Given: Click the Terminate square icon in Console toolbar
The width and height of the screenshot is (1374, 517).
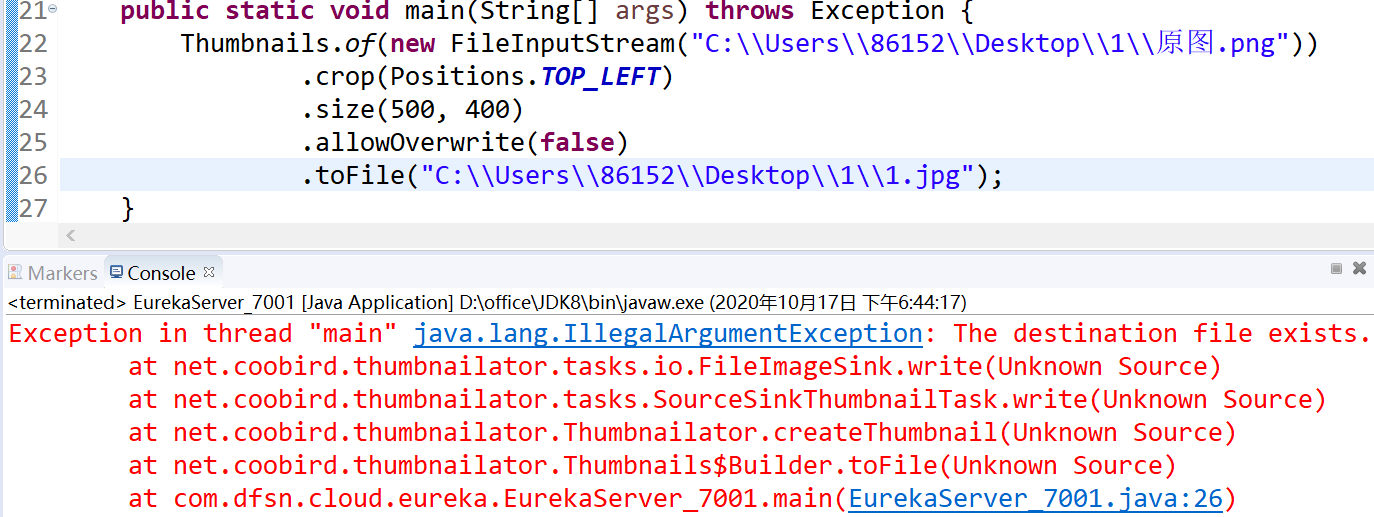Looking at the screenshot, I should pyautogui.click(x=1336, y=268).
